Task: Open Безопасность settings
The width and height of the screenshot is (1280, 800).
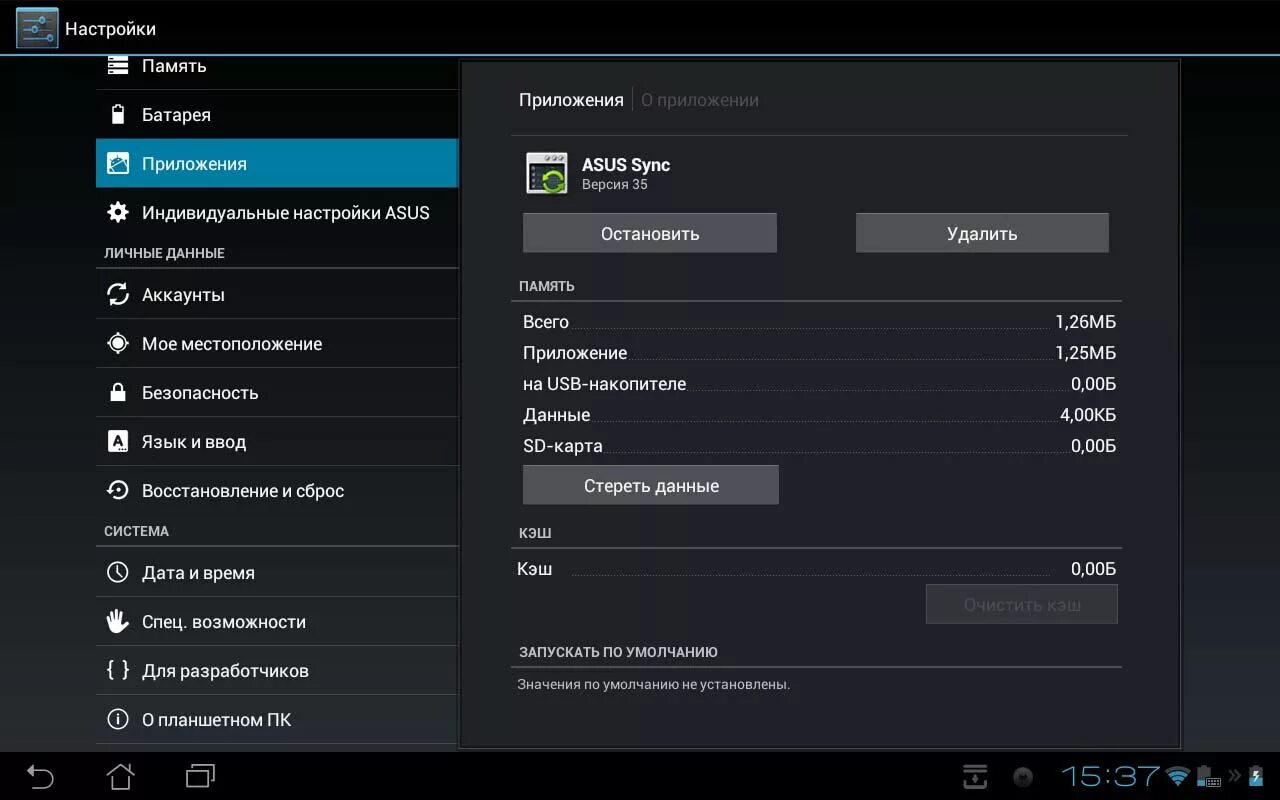Action: (277, 393)
